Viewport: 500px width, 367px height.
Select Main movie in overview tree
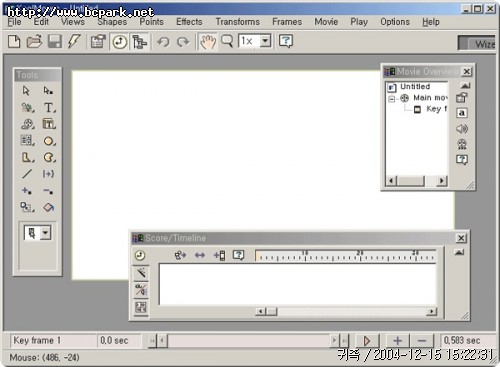pyautogui.click(x=430, y=98)
